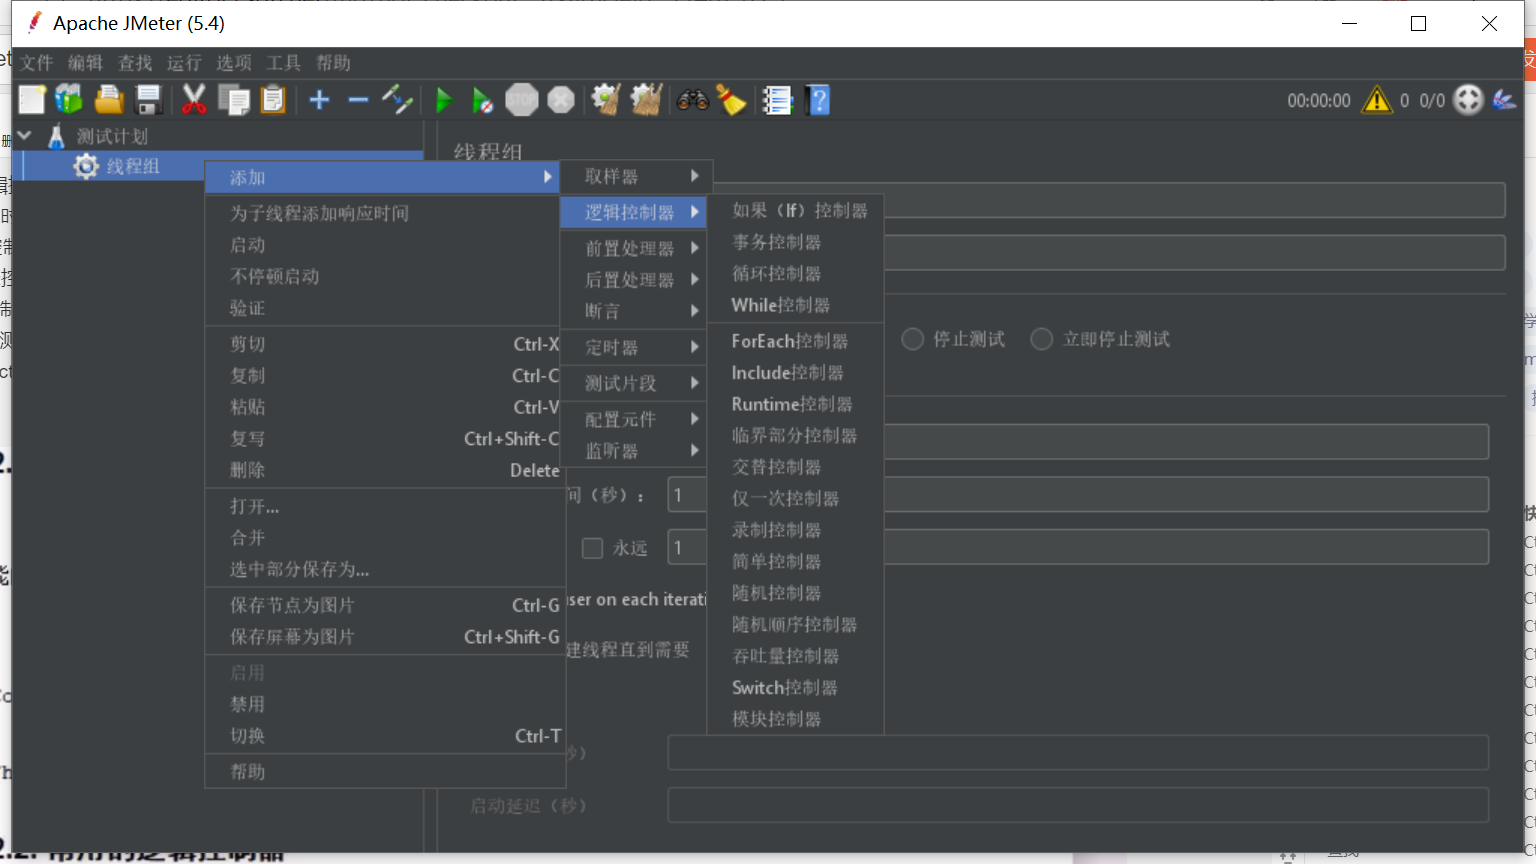
Task: Open the 选项 menu
Action: pos(234,63)
